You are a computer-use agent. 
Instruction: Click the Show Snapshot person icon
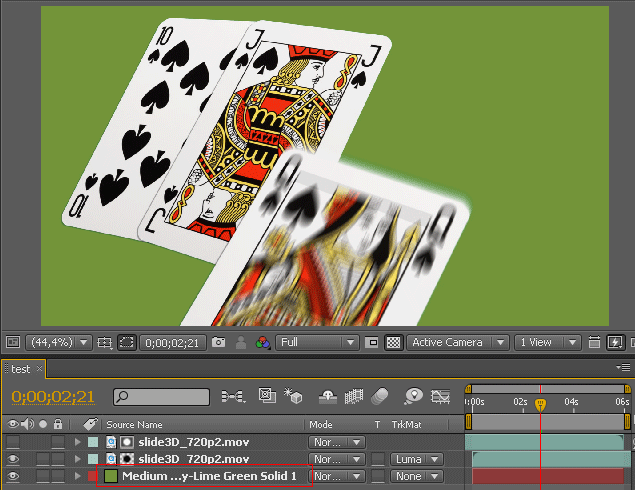[x=241, y=343]
